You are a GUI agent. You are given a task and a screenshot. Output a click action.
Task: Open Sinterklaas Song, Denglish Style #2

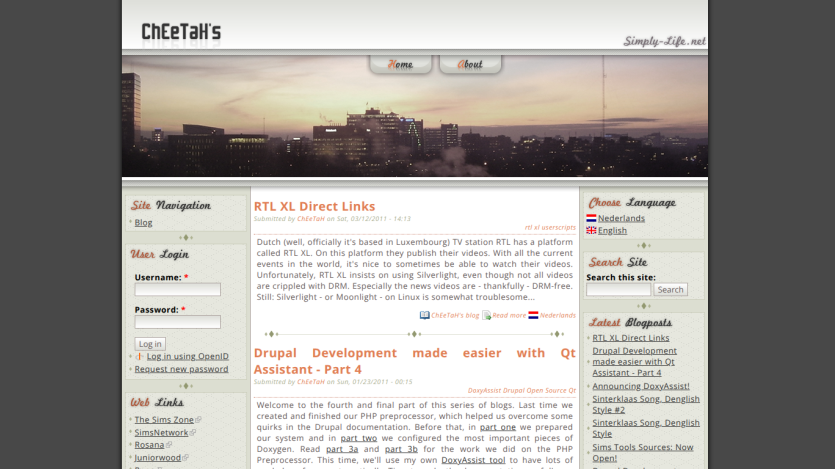click(646, 405)
